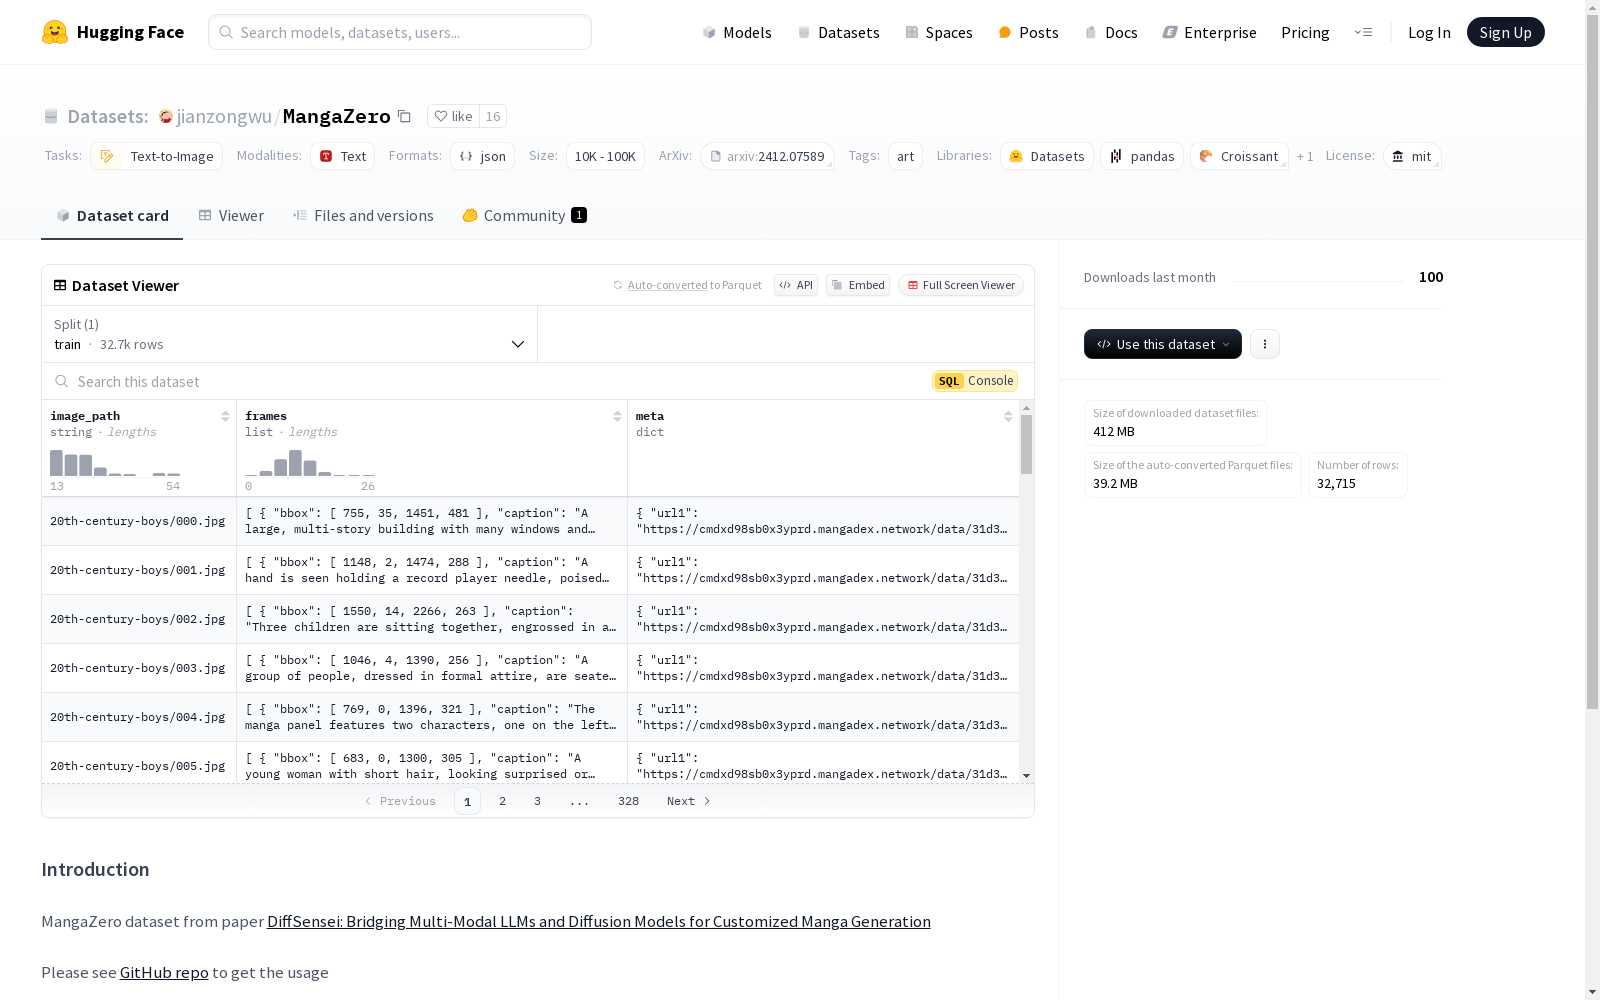Viewport: 1600px width, 1000px height.
Task: Switch to the Community tab
Action: click(524, 215)
